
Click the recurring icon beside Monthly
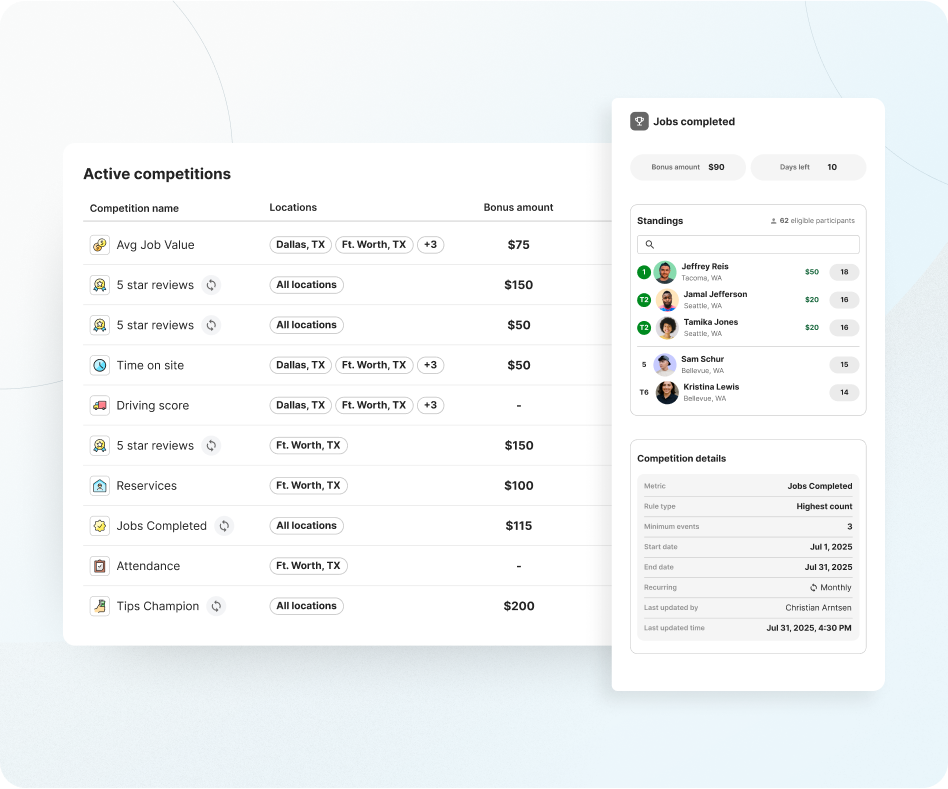[813, 588]
